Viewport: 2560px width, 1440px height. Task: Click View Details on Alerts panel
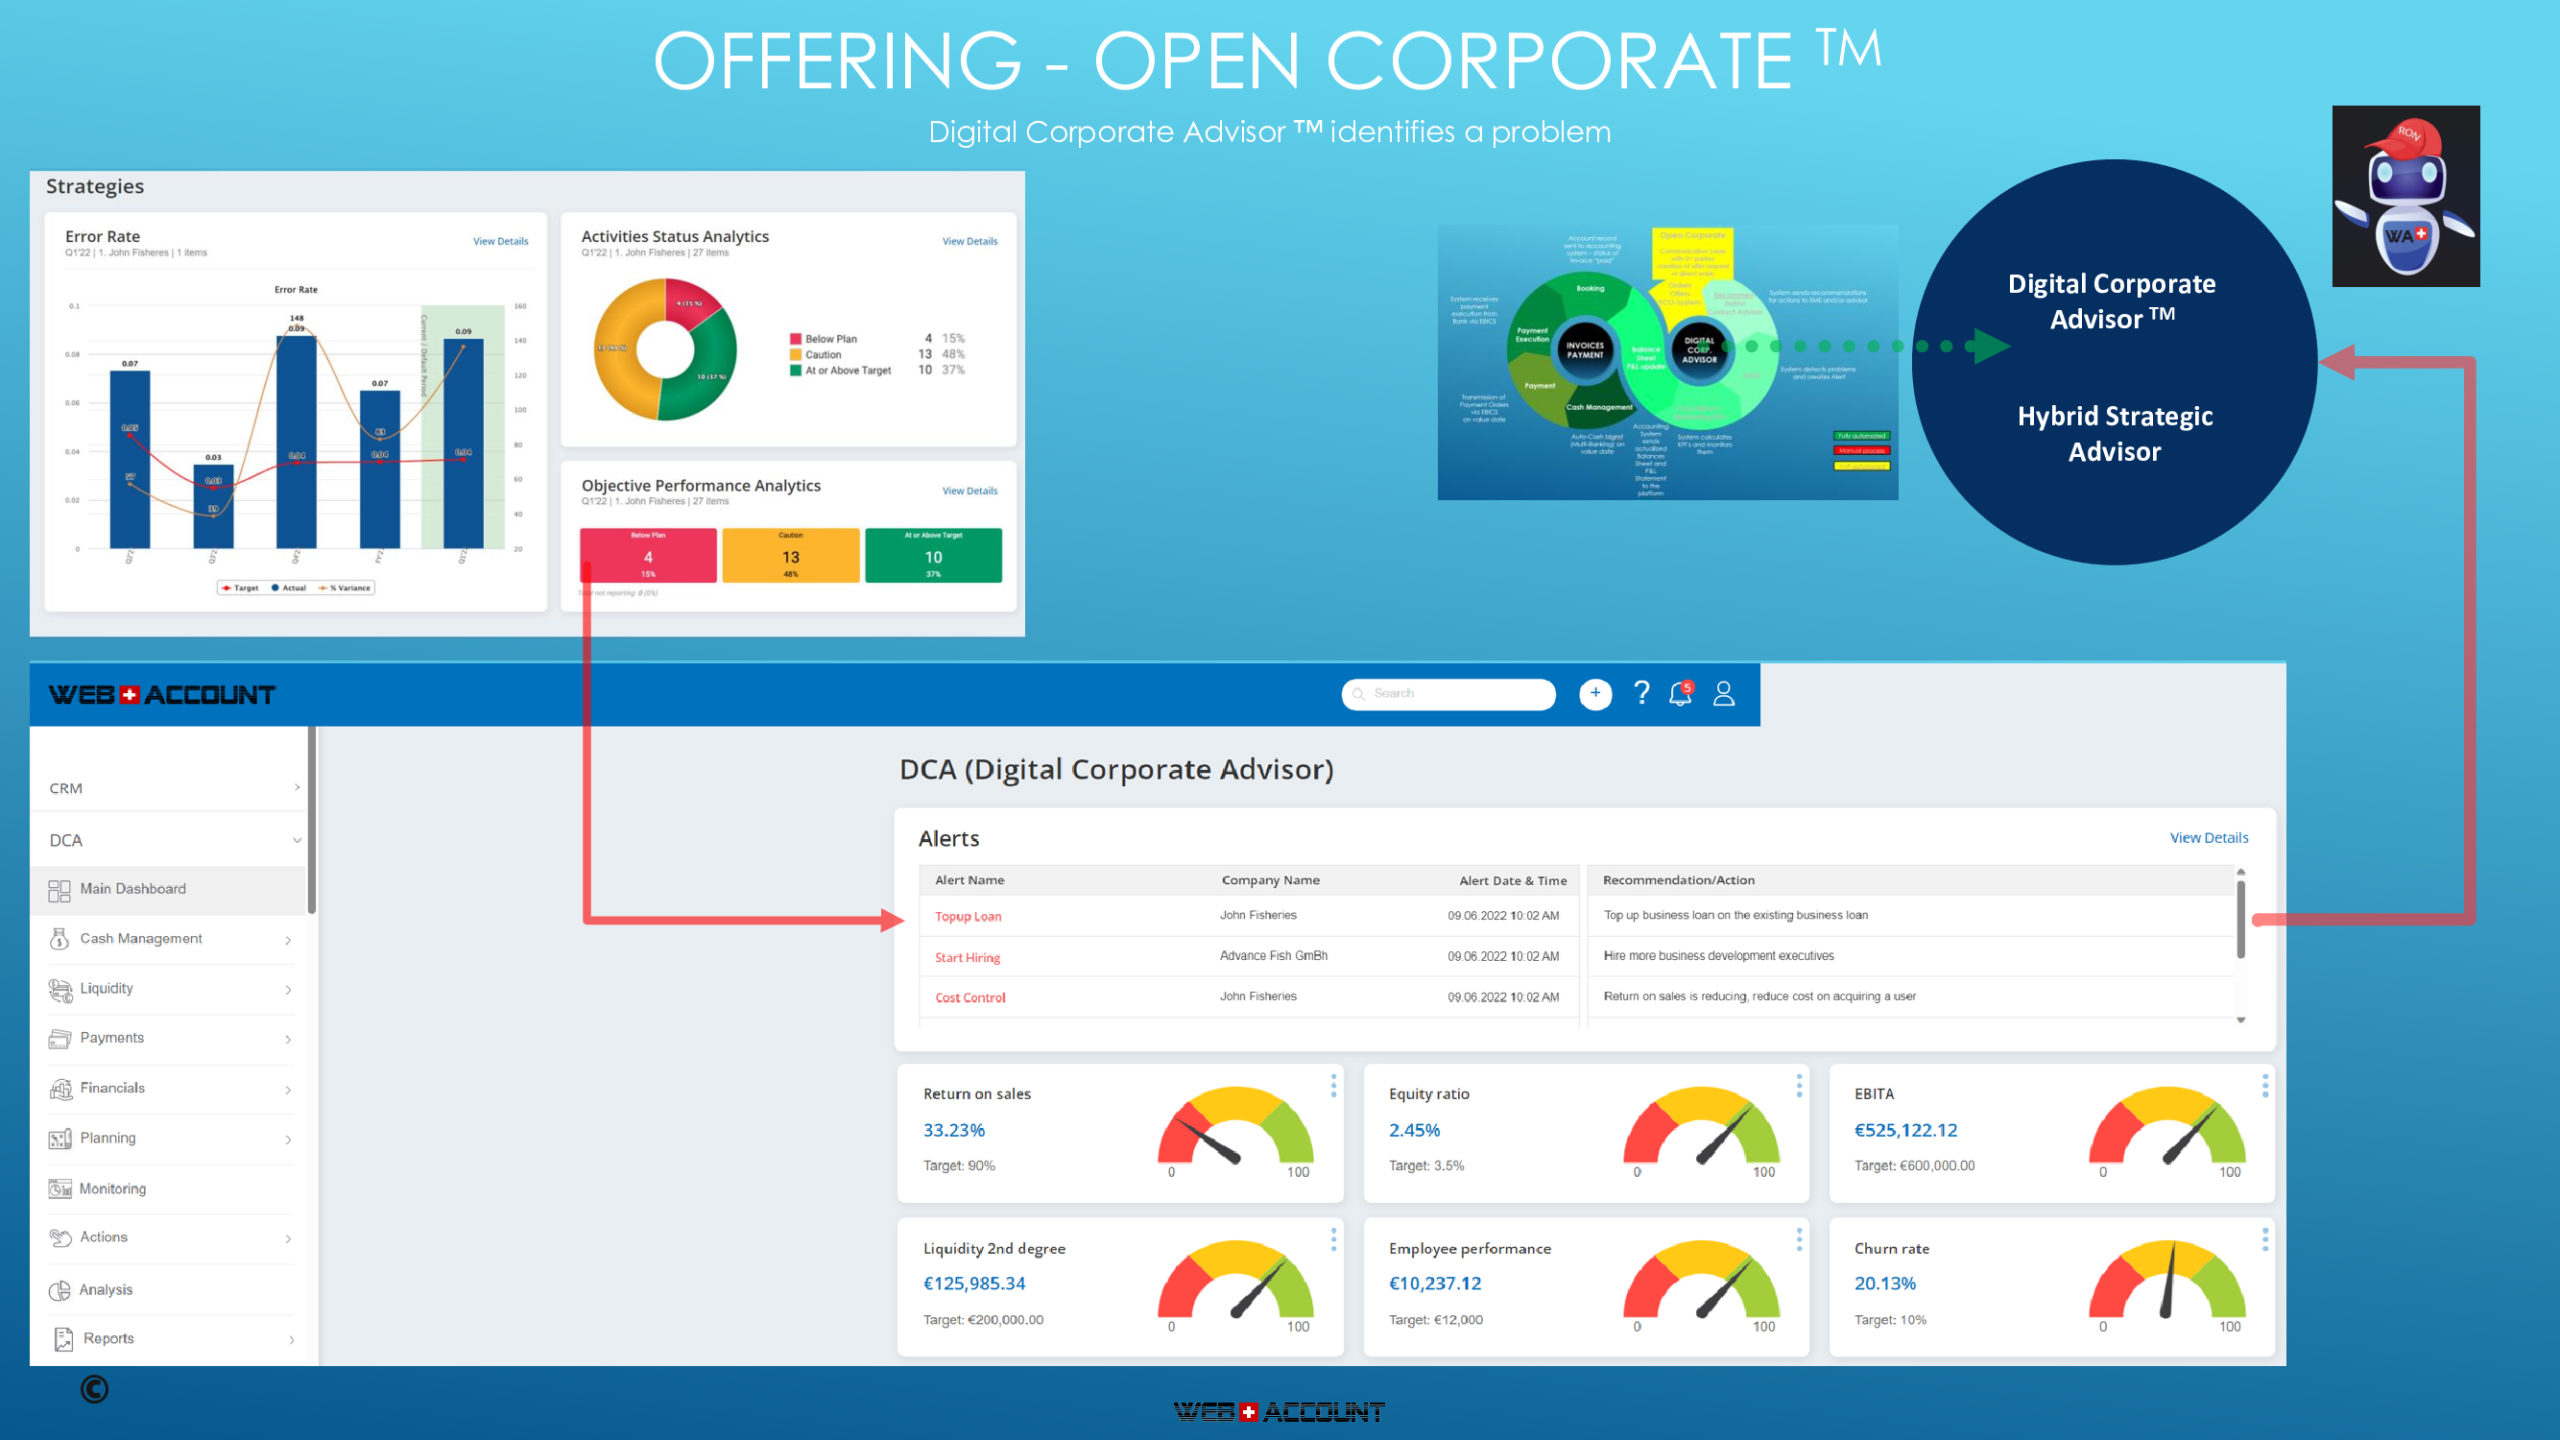pos(2208,838)
